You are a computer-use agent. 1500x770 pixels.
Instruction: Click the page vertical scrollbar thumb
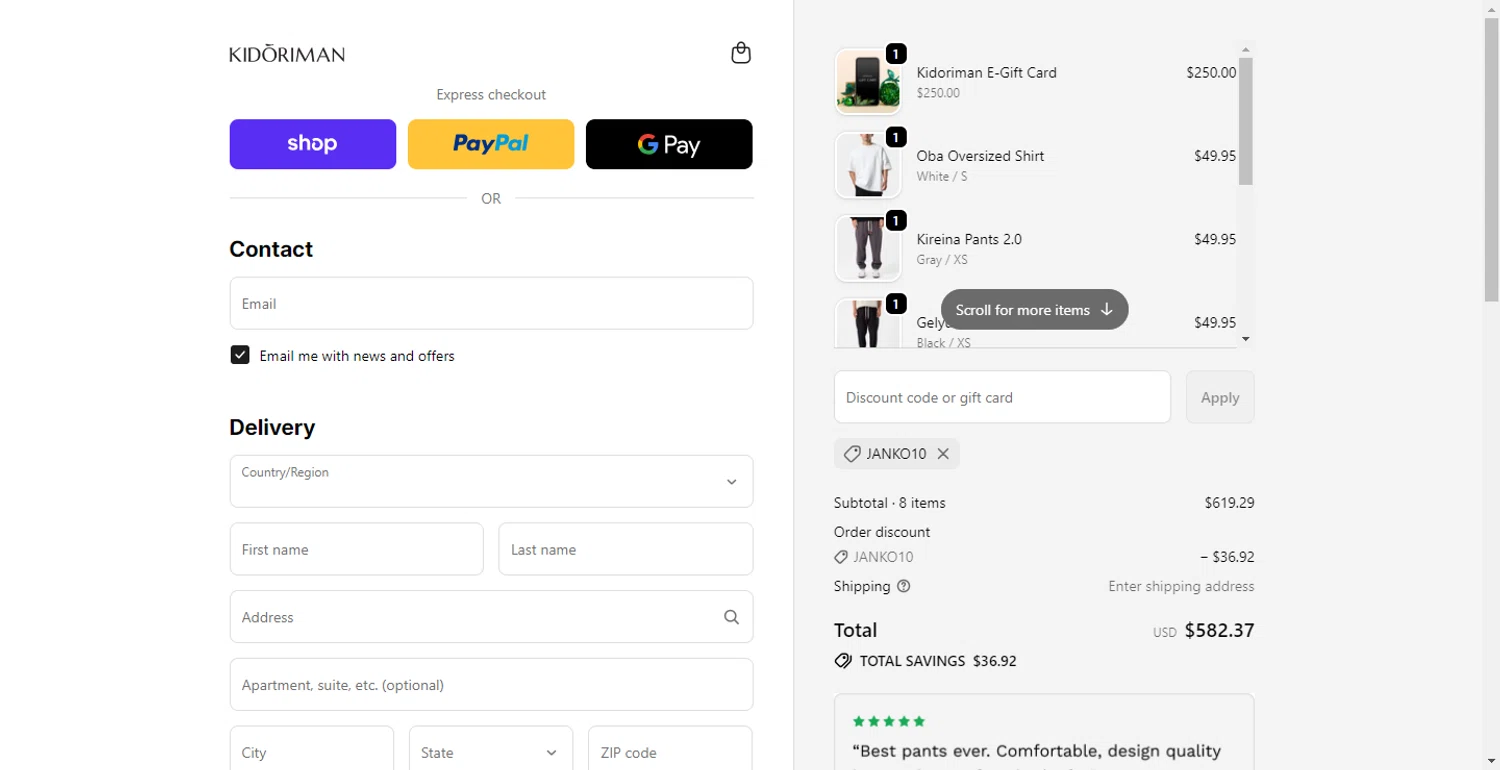1492,160
